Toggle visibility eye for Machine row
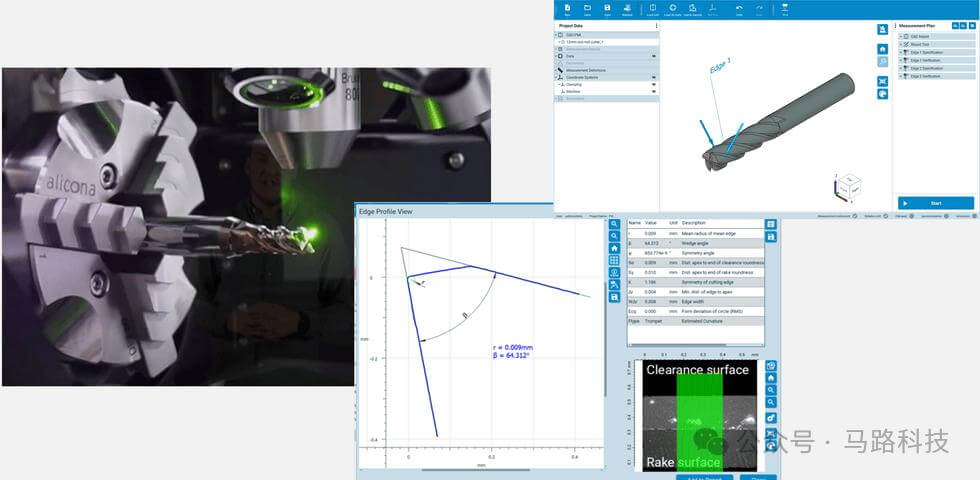Screen dimensions: 980x480 (x=654, y=92)
